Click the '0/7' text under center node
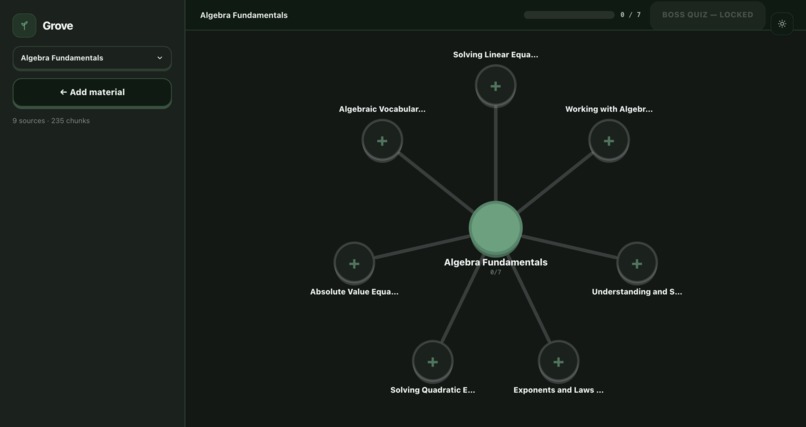This screenshot has height=427, width=806. point(496,272)
